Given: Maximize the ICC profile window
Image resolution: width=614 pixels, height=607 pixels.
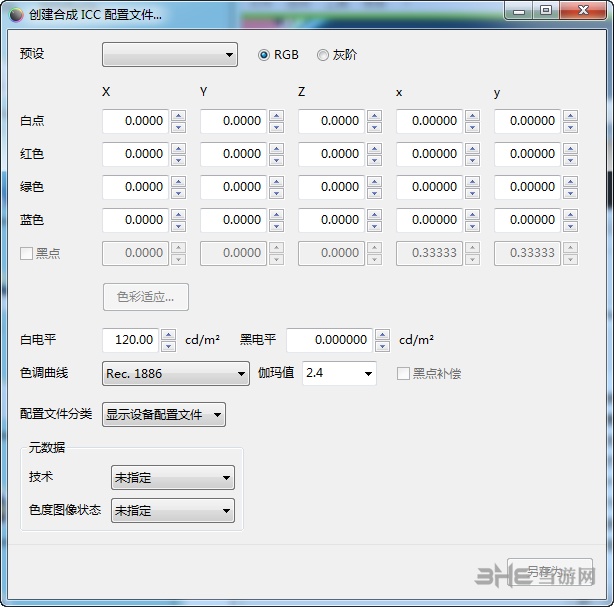Looking at the screenshot, I should tap(546, 11).
